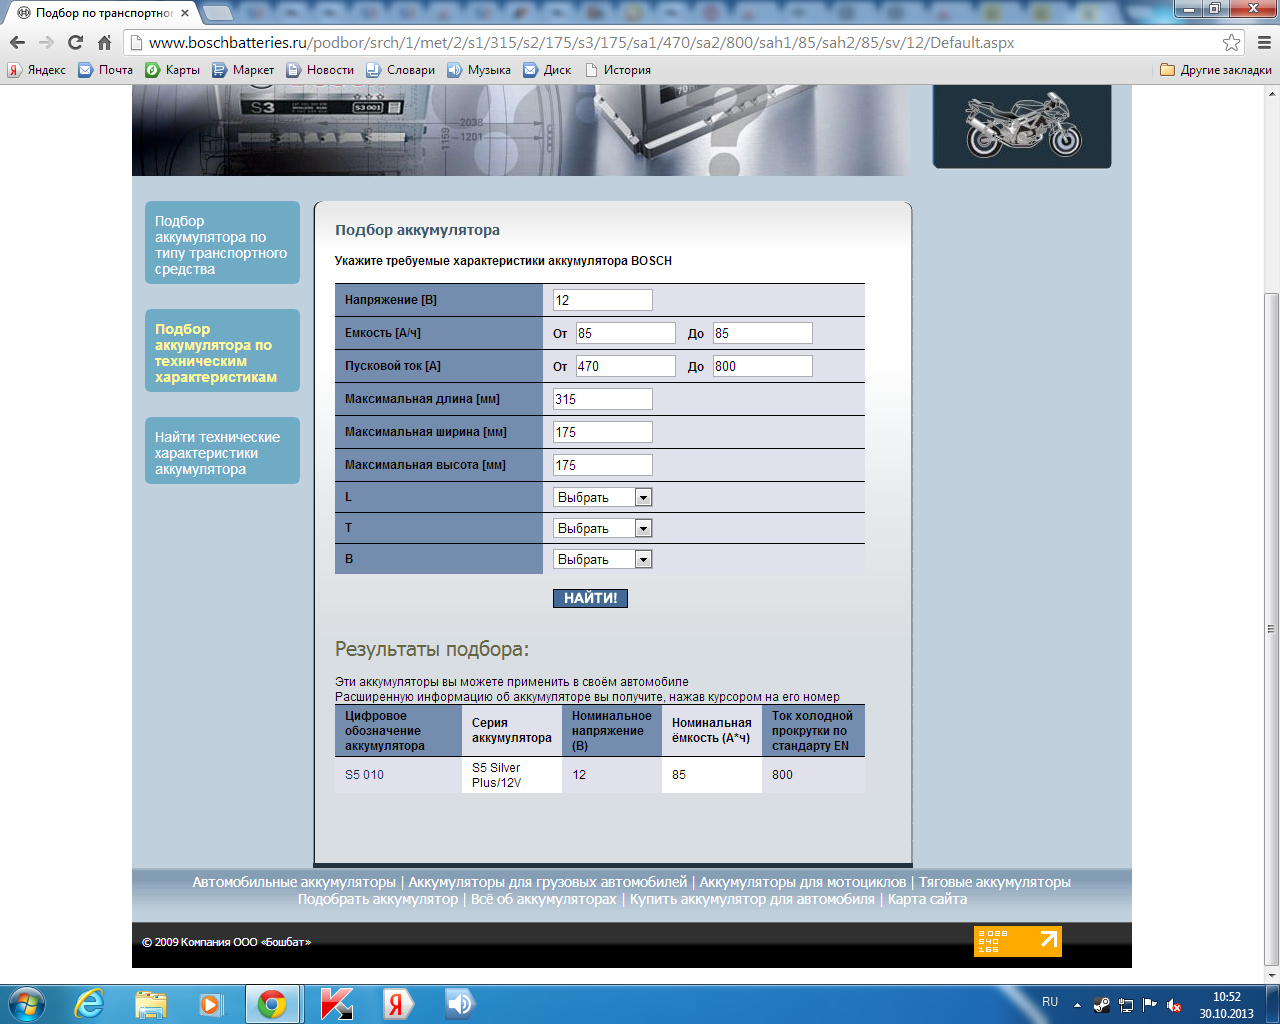Image resolution: width=1280 pixels, height=1024 pixels.
Task: Open the Карты bookmark
Action: [x=173, y=70]
